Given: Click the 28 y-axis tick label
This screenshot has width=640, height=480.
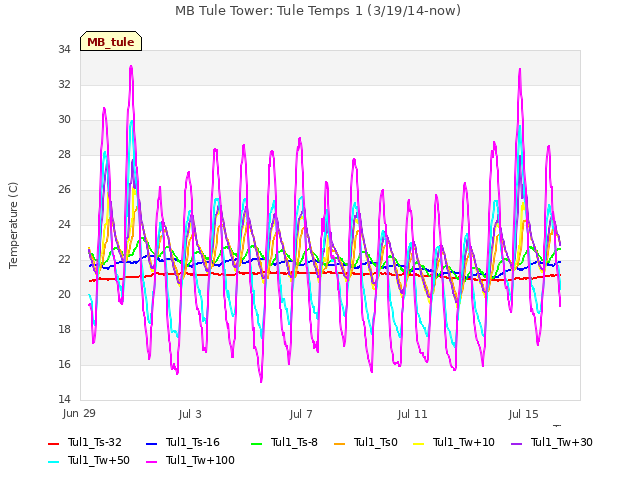Looking at the screenshot, I should coord(64,154).
